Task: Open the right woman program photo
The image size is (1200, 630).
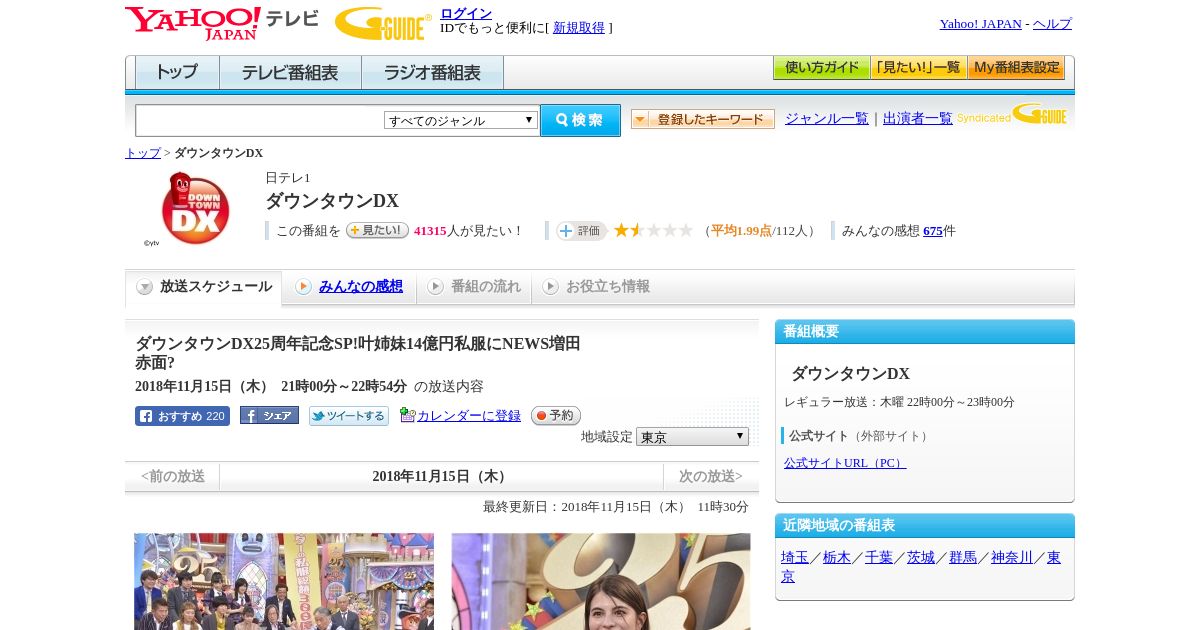Action: coord(601,581)
